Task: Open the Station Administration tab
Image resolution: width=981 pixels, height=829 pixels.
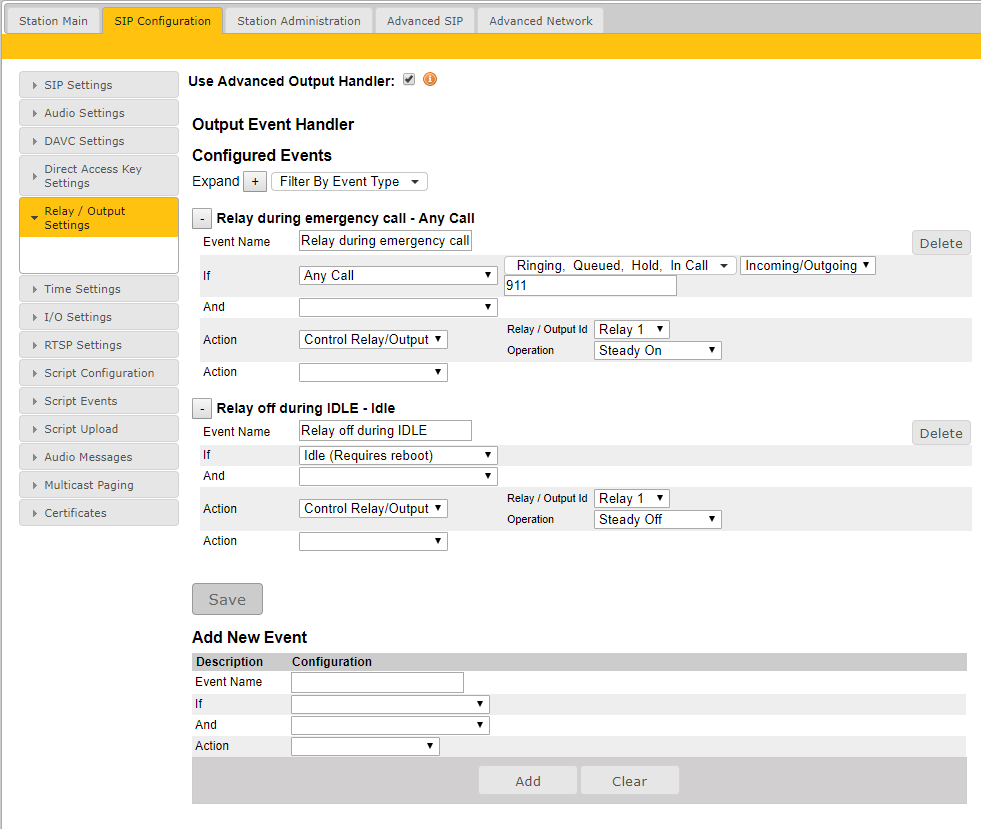Action: tap(298, 21)
